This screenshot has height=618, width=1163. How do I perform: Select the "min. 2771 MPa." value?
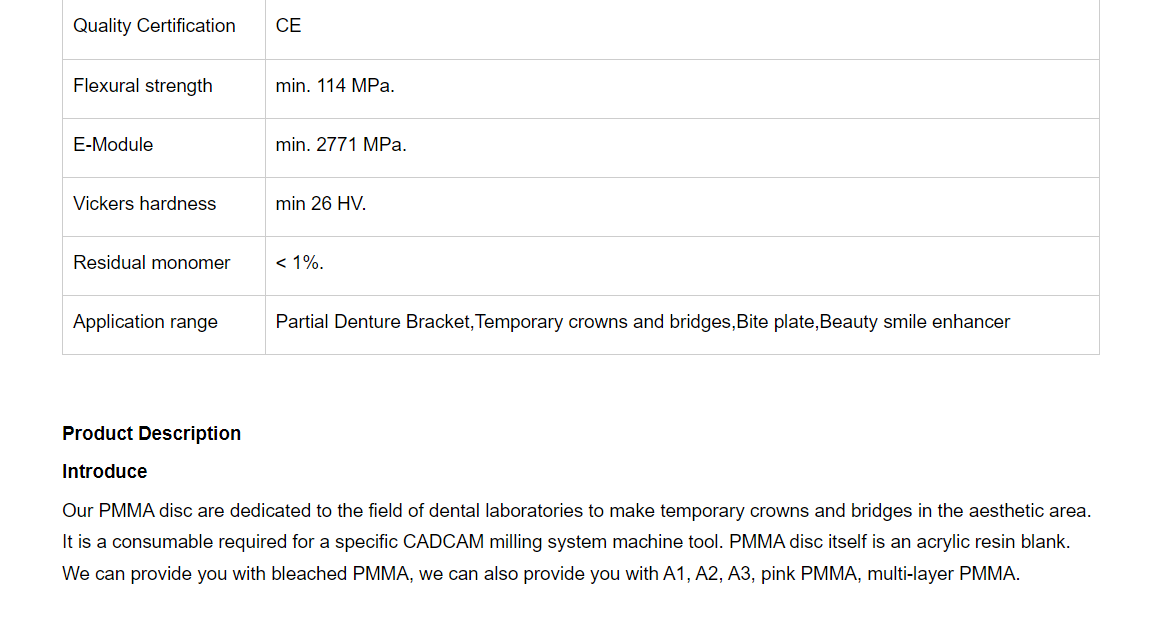tap(341, 145)
